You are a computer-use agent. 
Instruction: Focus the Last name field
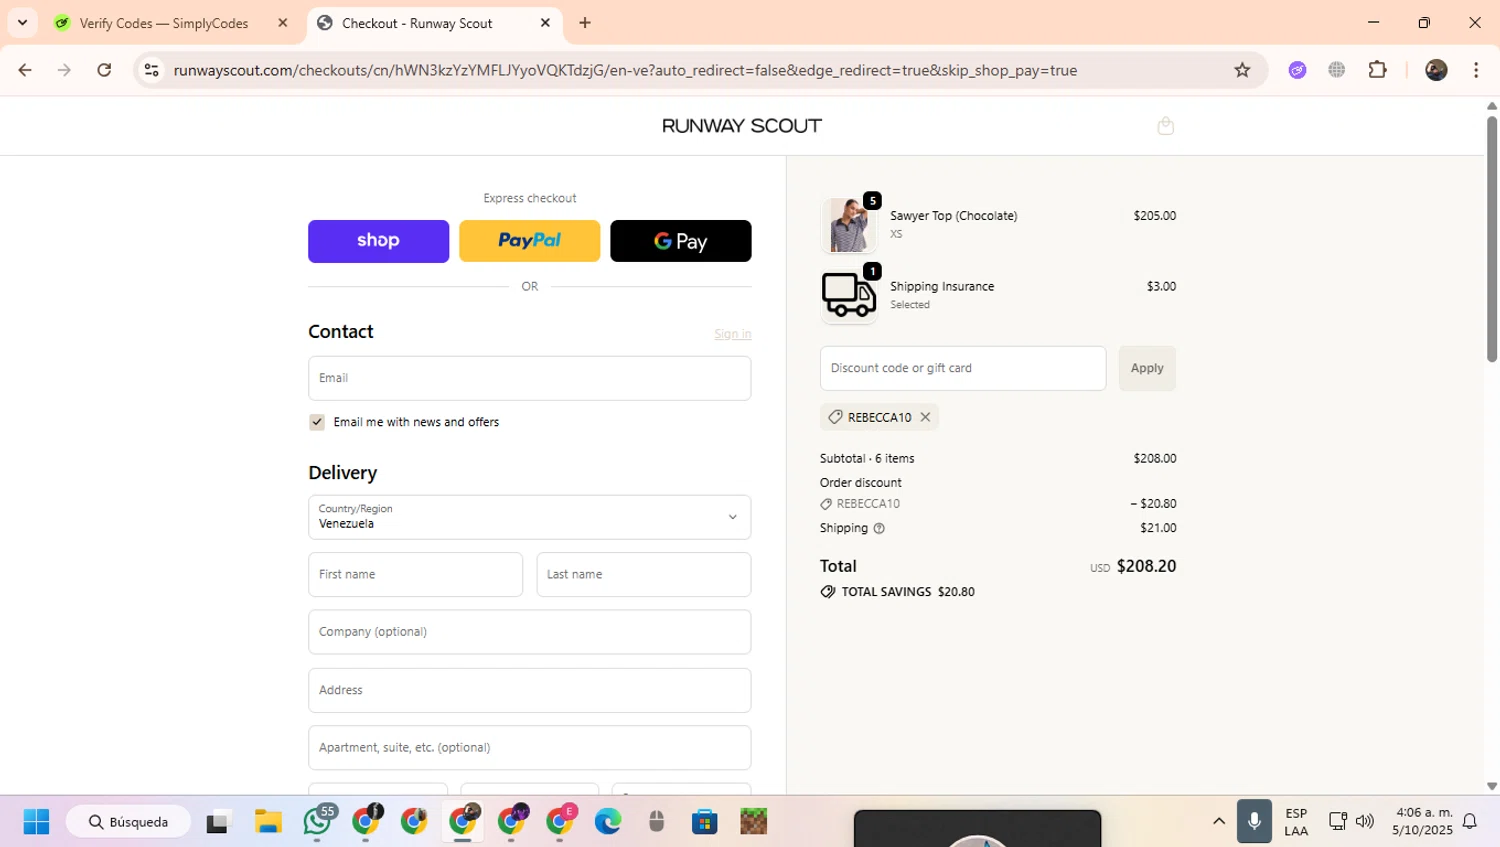[x=643, y=575]
